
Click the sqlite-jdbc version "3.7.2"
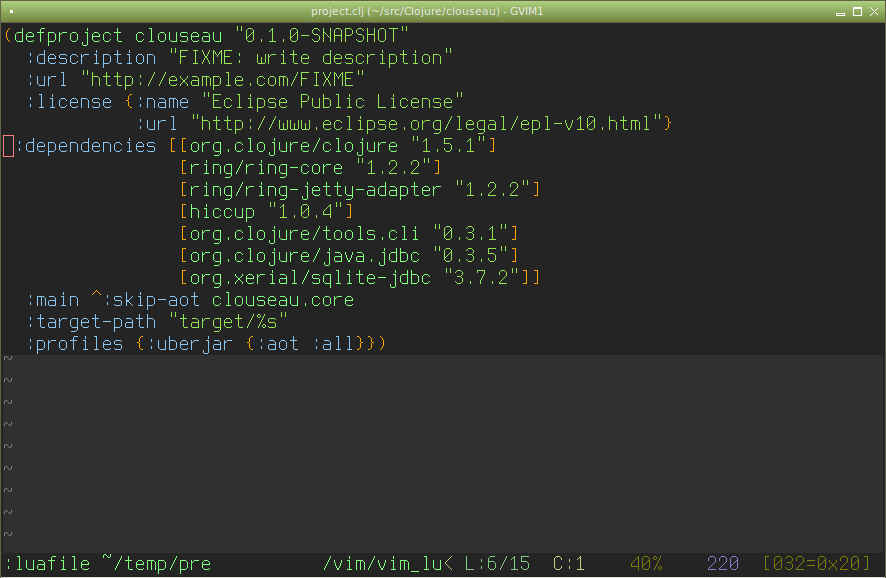pyautogui.click(x=481, y=279)
